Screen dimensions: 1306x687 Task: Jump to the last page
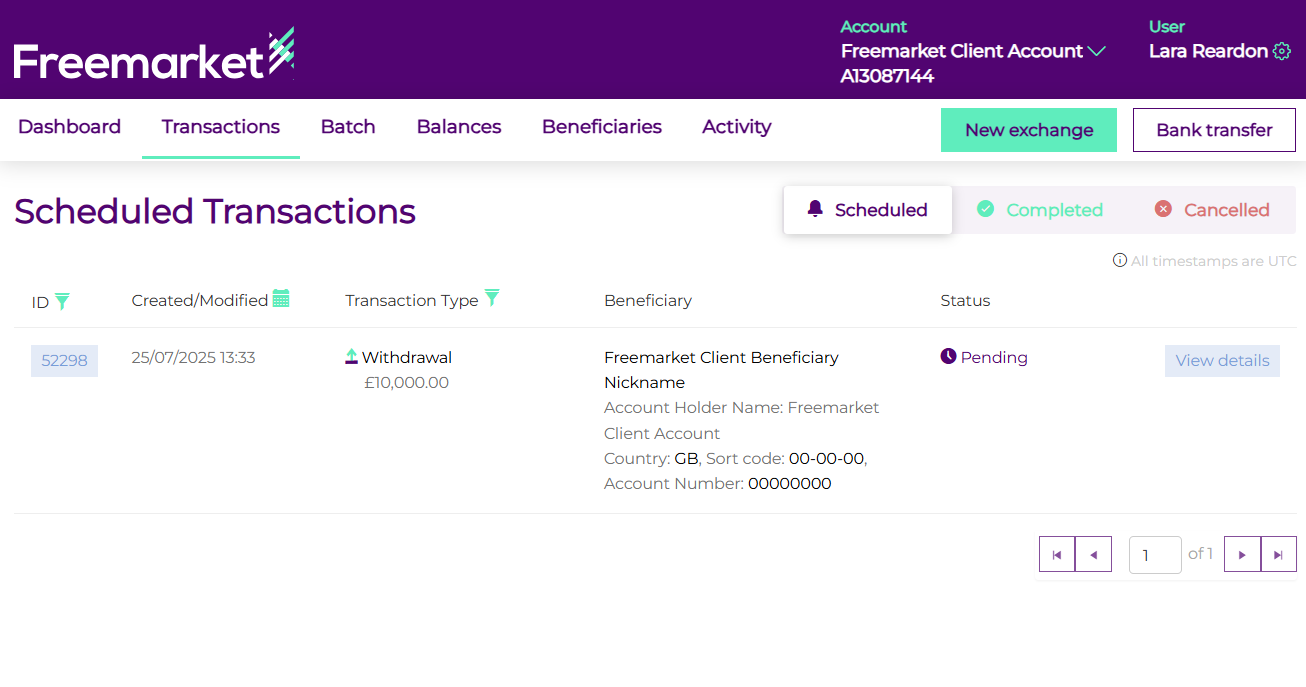(1278, 555)
